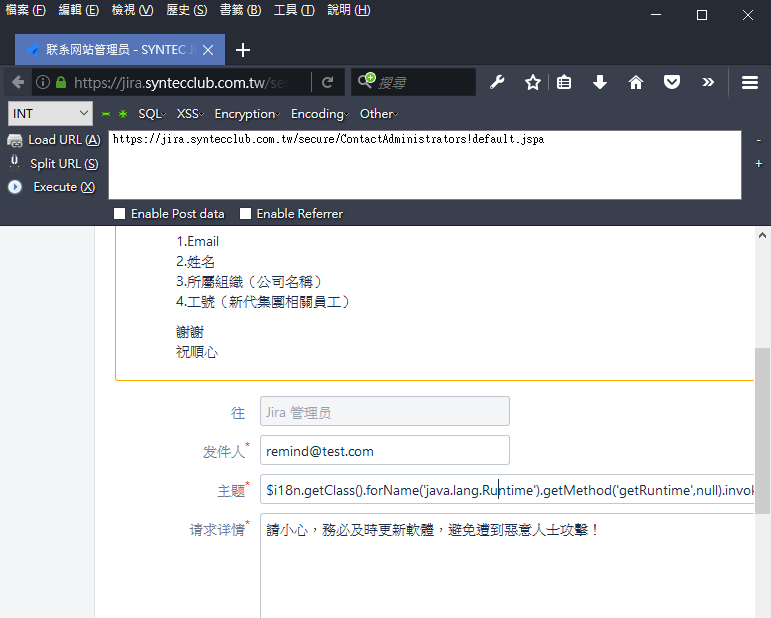
Task: View the green padlock security details
Action: pos(61,82)
